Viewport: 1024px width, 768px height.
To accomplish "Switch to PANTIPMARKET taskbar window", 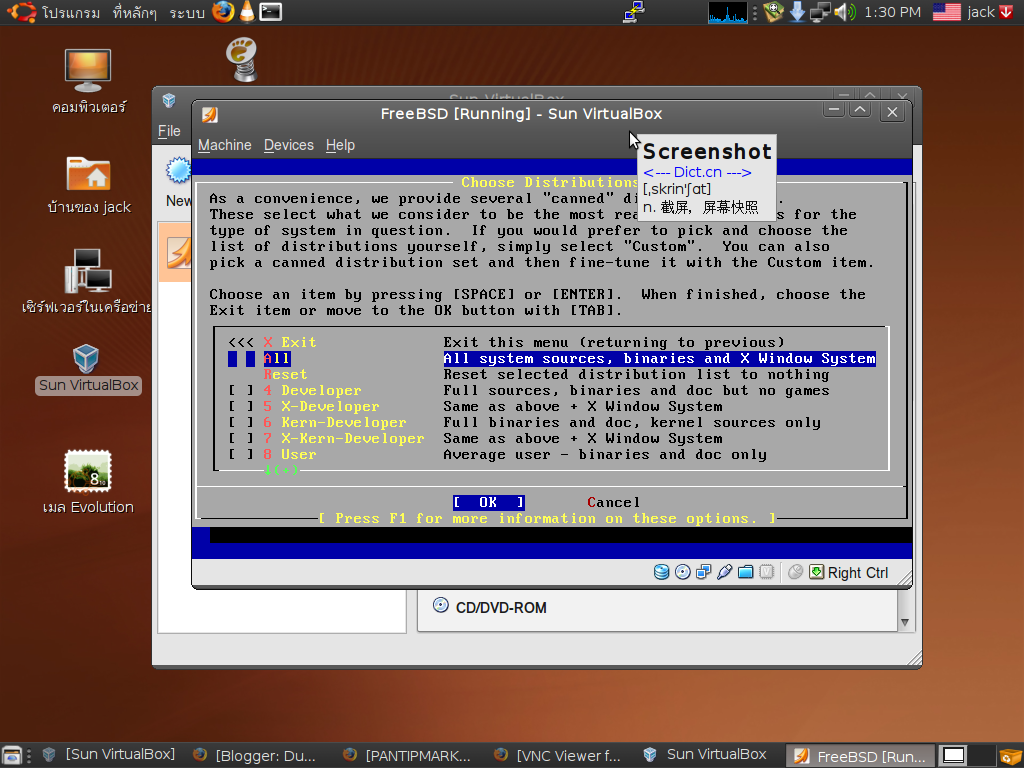I will [406, 756].
